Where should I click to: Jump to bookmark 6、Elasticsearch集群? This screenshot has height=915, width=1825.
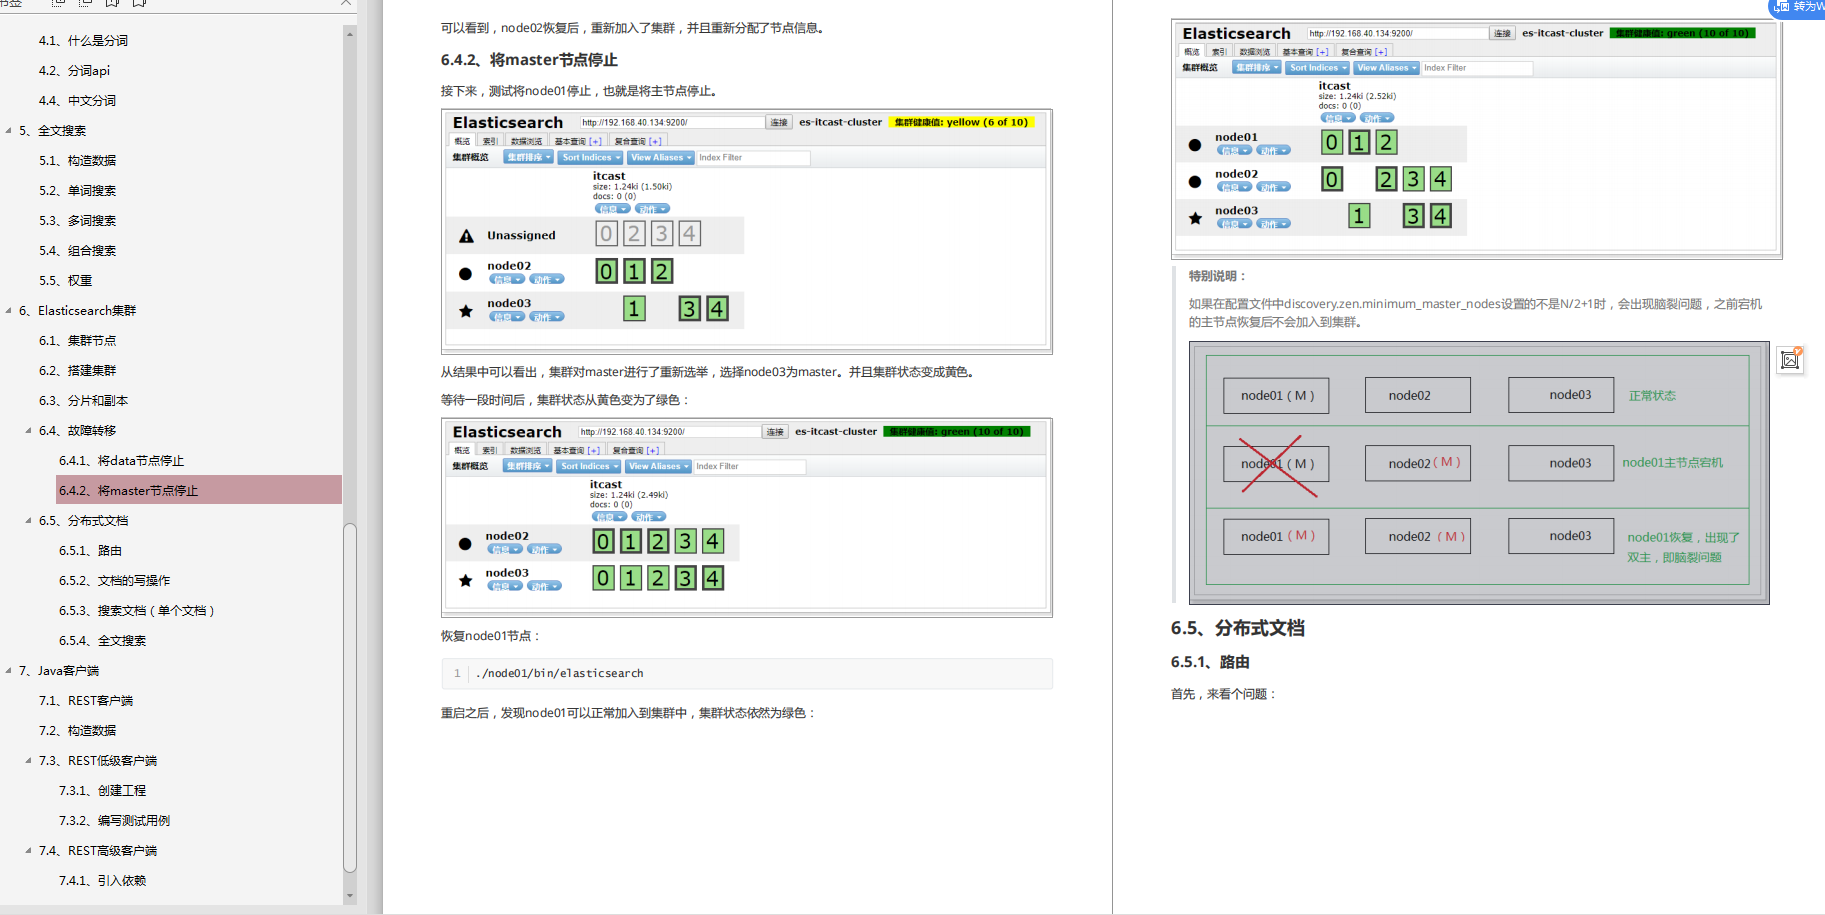coord(77,311)
